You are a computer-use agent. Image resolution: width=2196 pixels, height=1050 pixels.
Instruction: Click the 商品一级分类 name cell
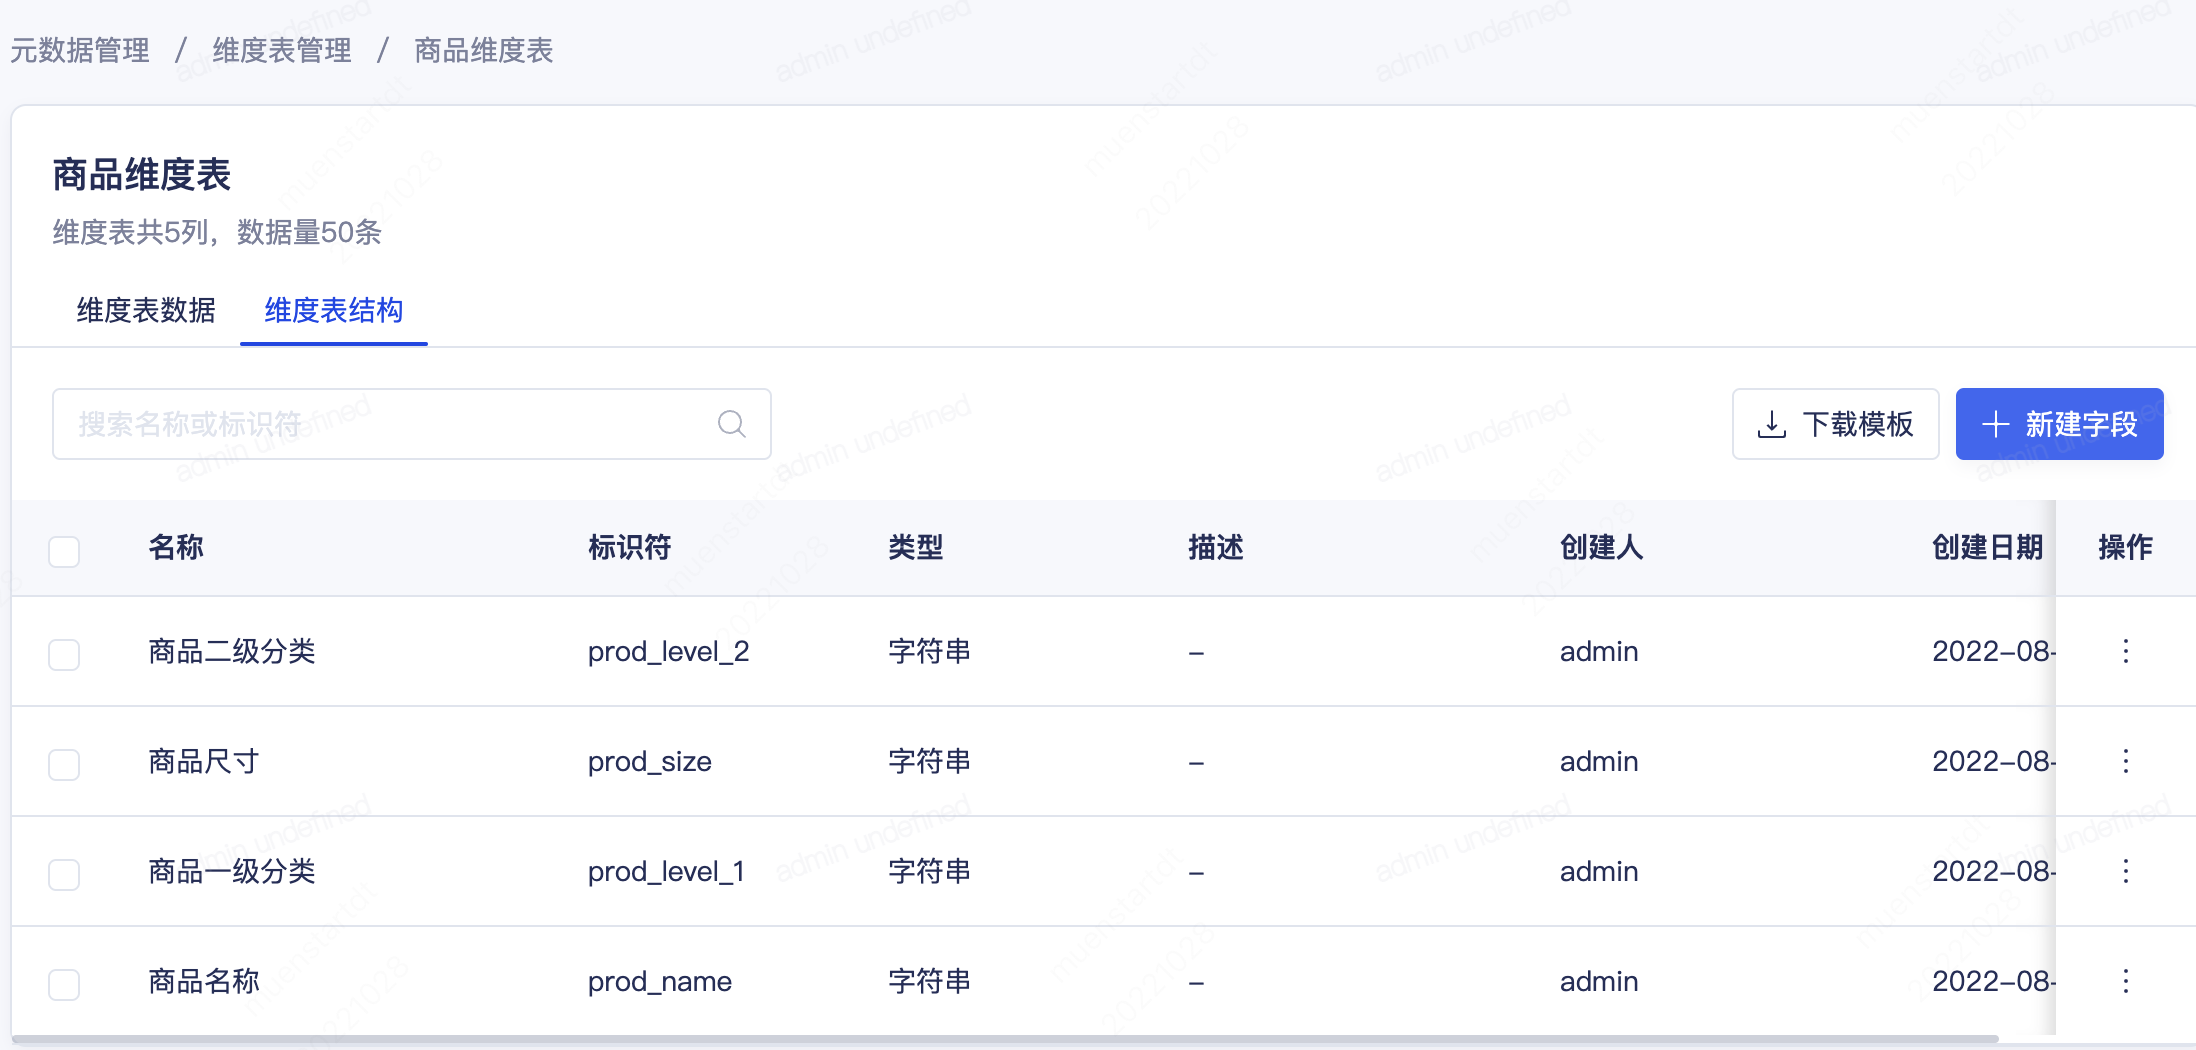232,872
